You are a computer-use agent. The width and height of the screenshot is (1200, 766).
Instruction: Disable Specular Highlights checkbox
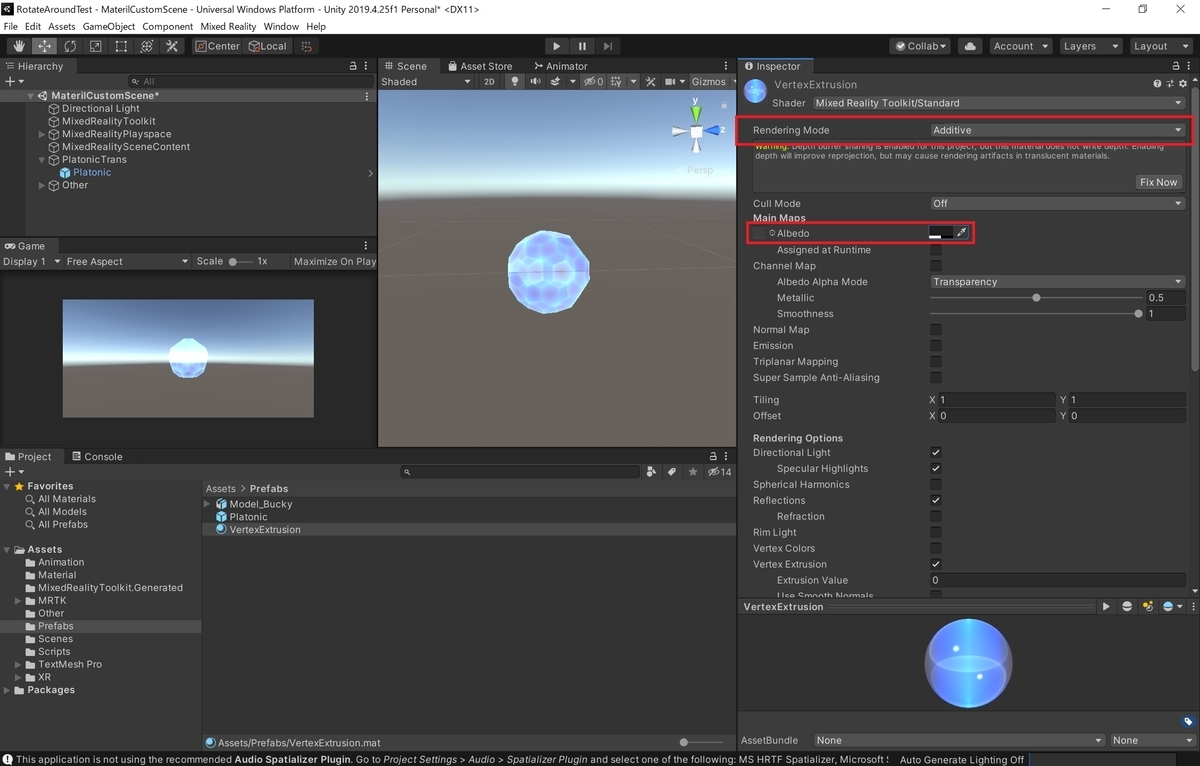click(936, 469)
